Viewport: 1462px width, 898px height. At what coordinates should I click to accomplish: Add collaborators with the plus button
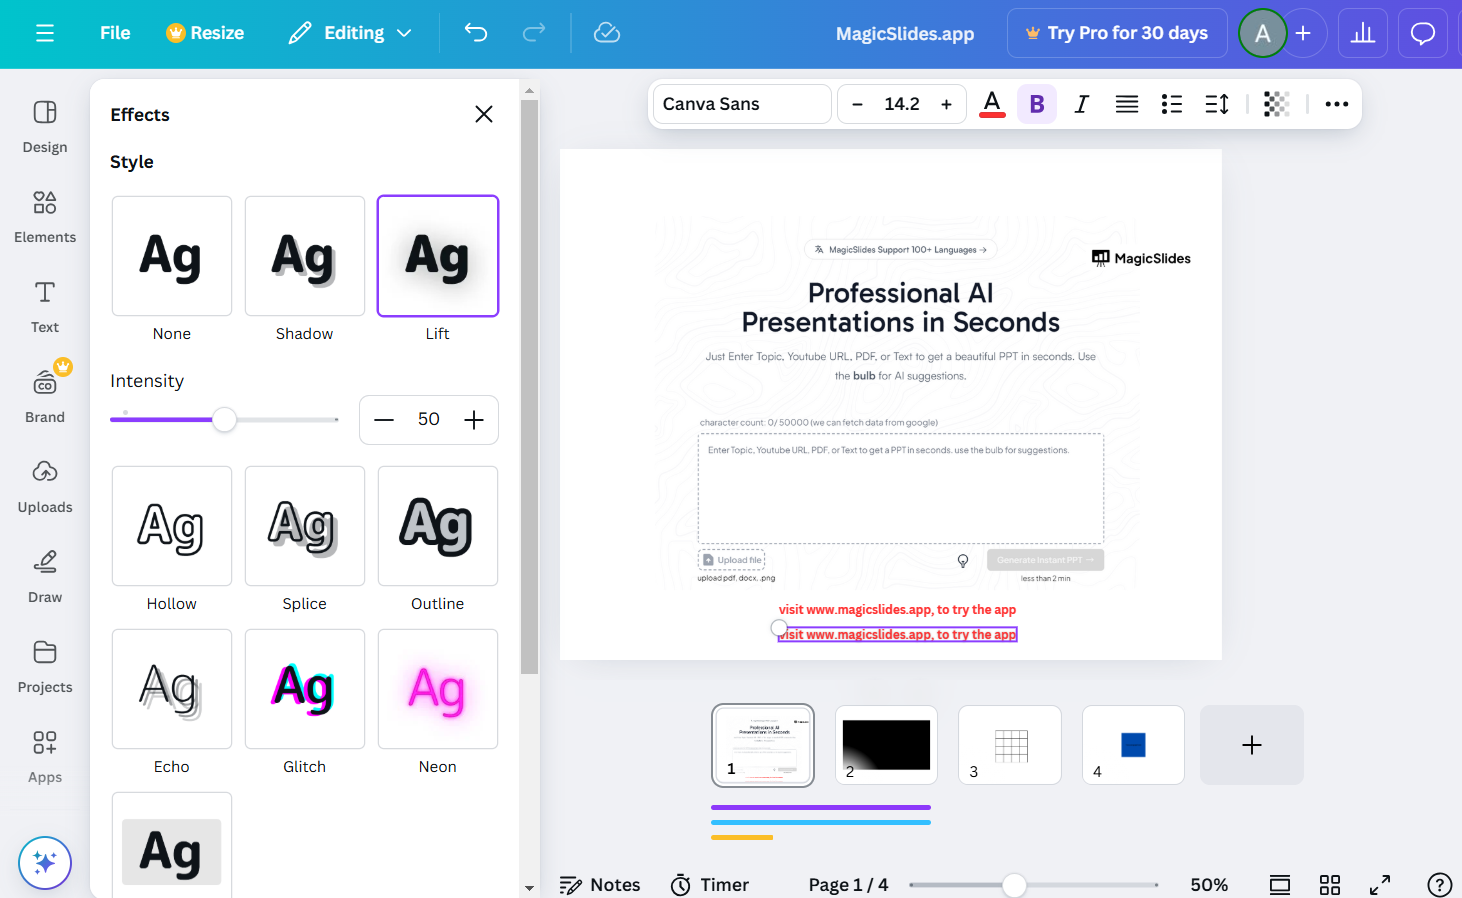tap(1303, 33)
